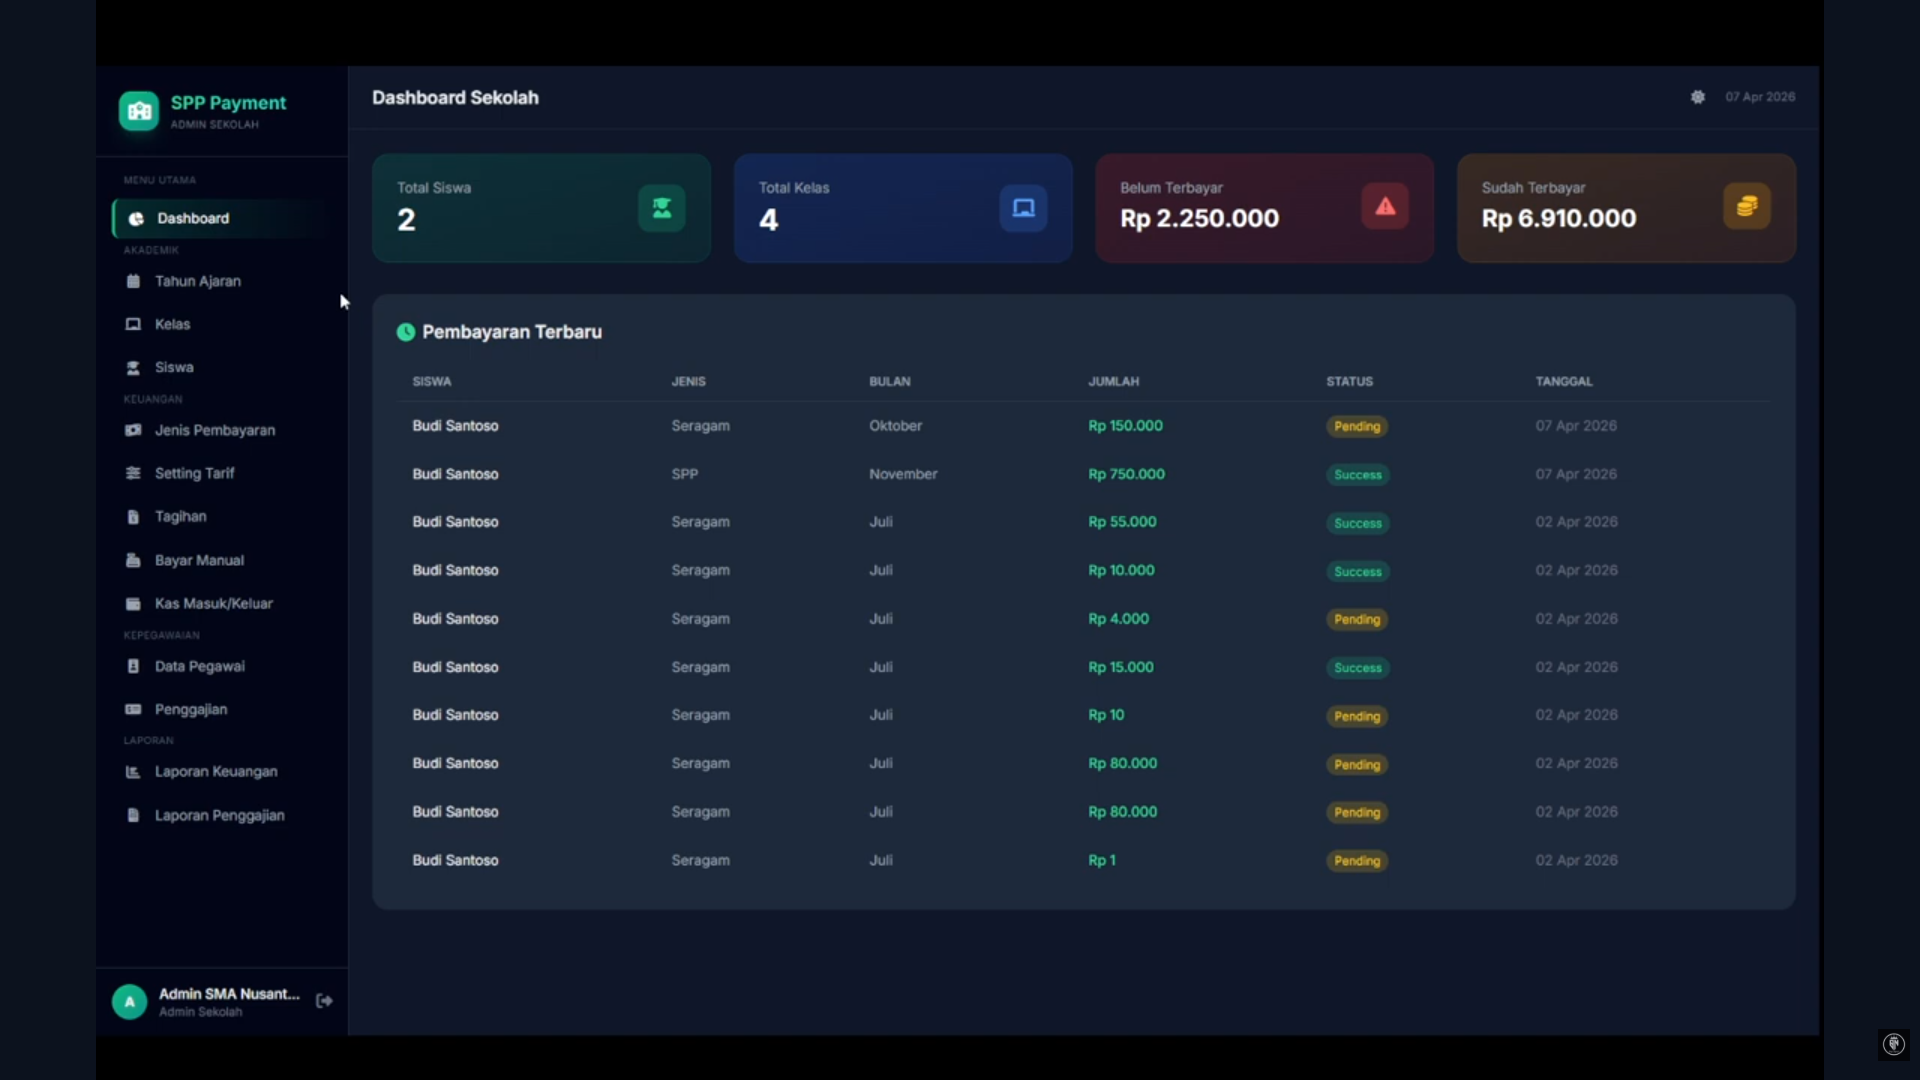Click the Laporan Penggajian file icon

pos(133,815)
